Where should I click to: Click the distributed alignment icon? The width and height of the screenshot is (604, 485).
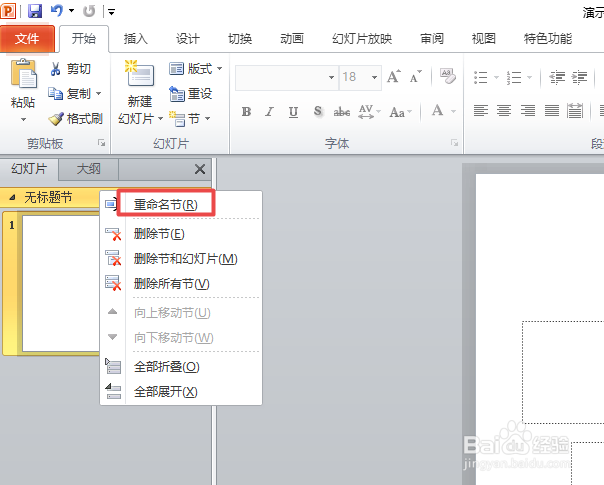(575, 111)
